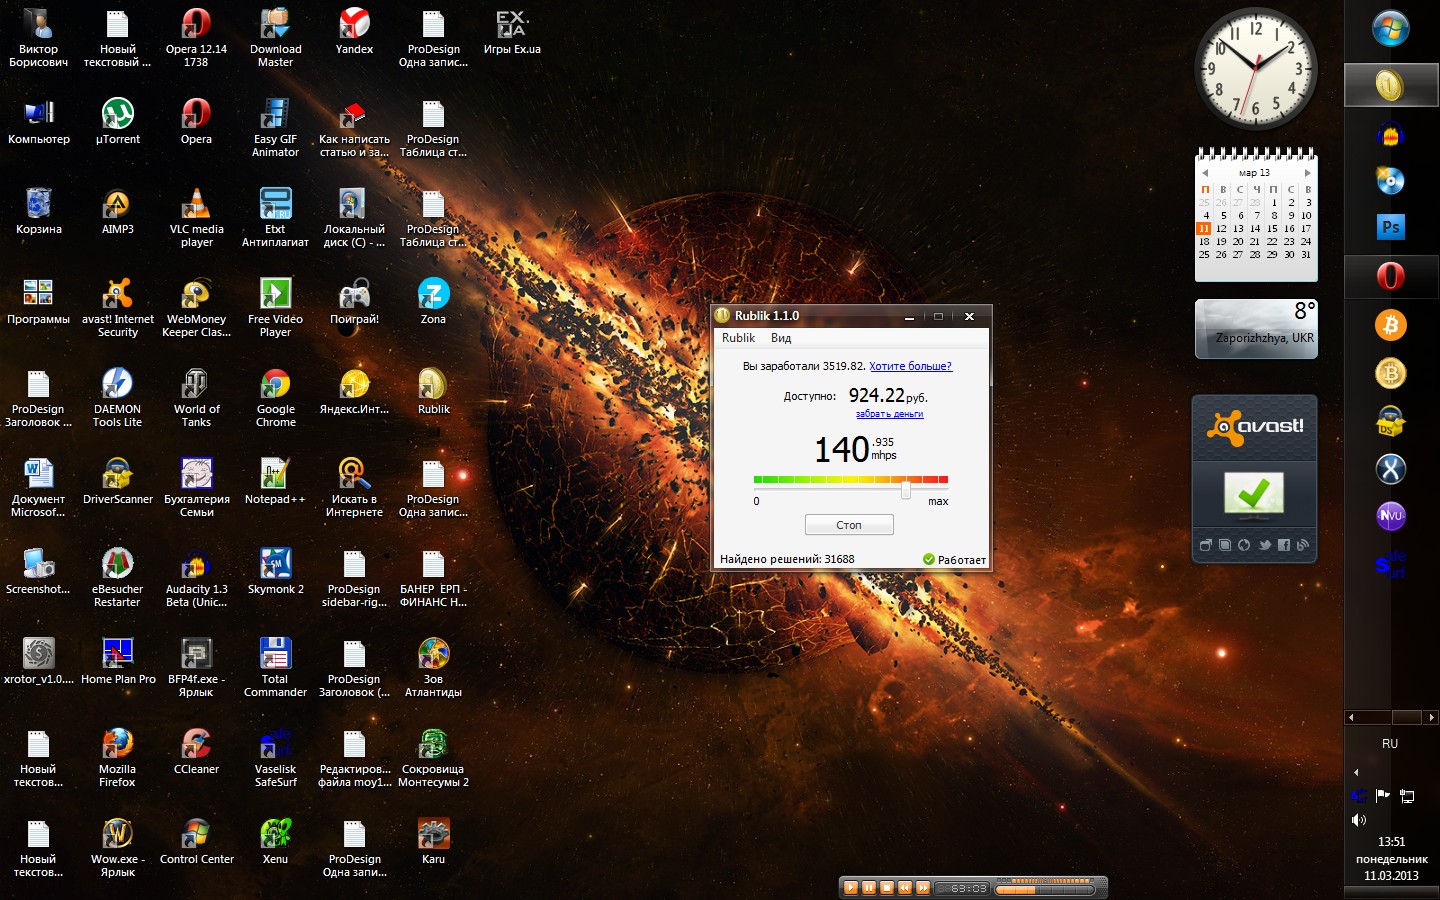Open the World of Tanks shortcut

(196, 385)
